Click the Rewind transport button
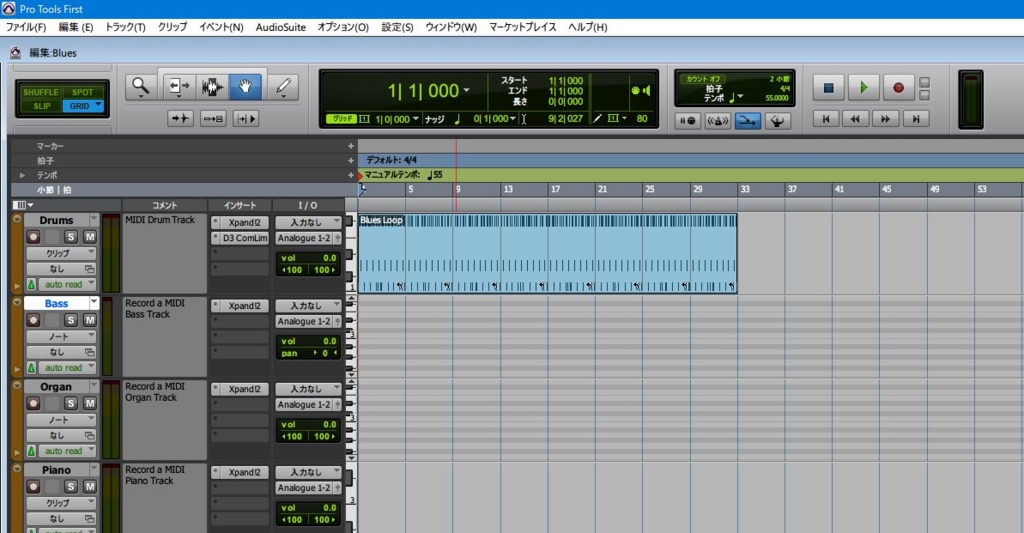 point(855,119)
